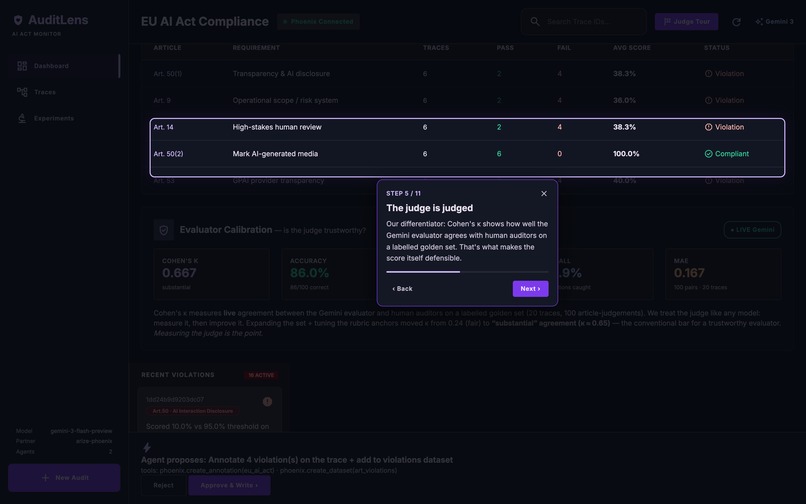806x504 pixels.
Task: Click the REQUIREMENT column header
Action: pyautogui.click(x=256, y=48)
